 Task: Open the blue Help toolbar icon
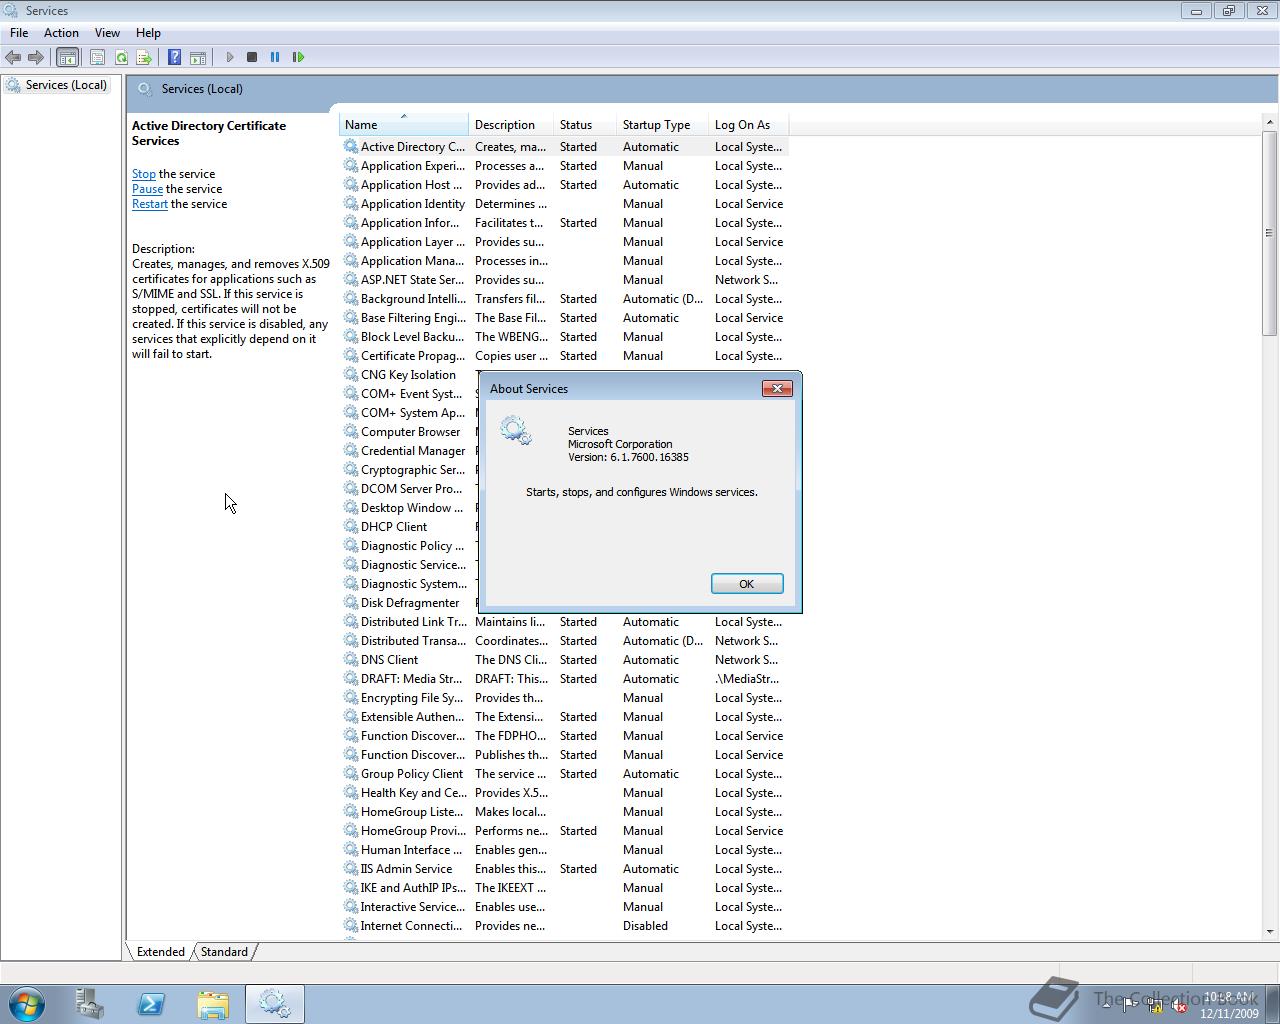[174, 57]
